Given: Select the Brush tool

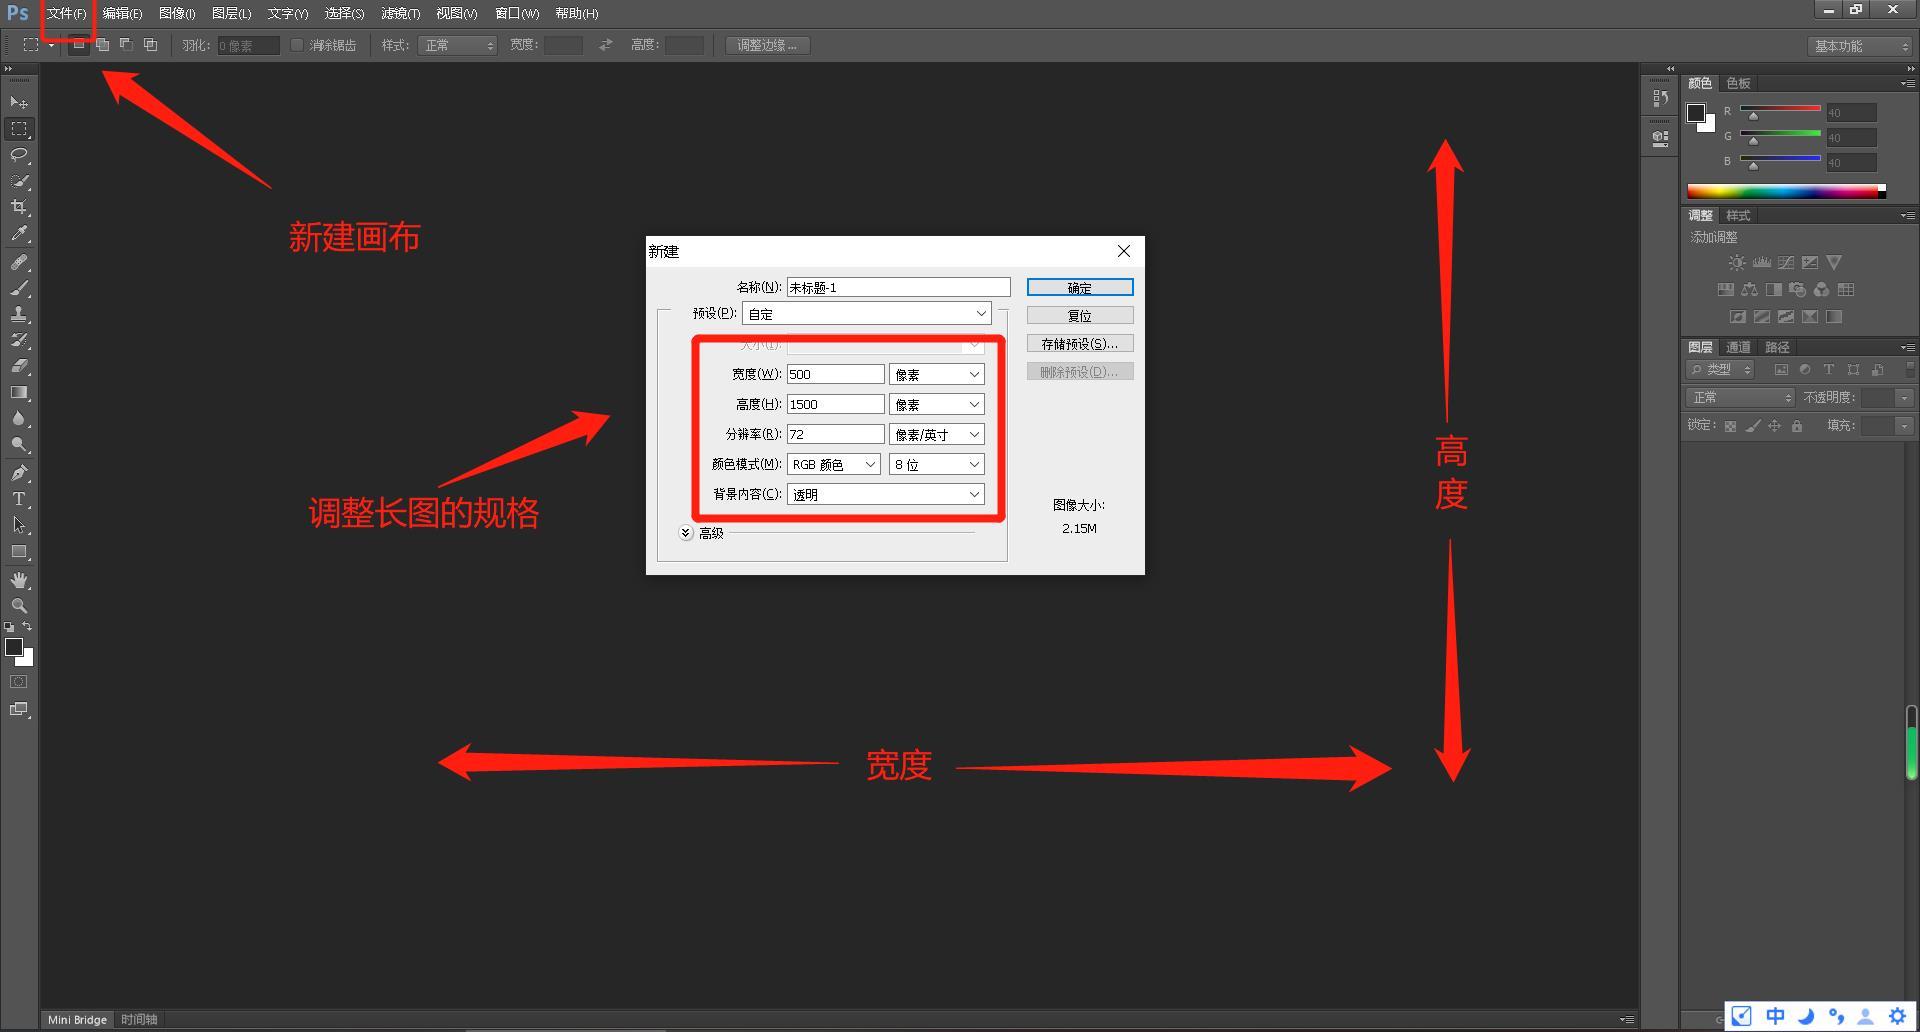Looking at the screenshot, I should click(19, 288).
